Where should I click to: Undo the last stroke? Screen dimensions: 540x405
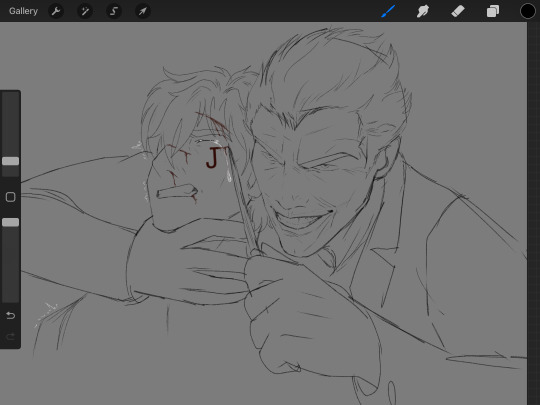[10, 315]
